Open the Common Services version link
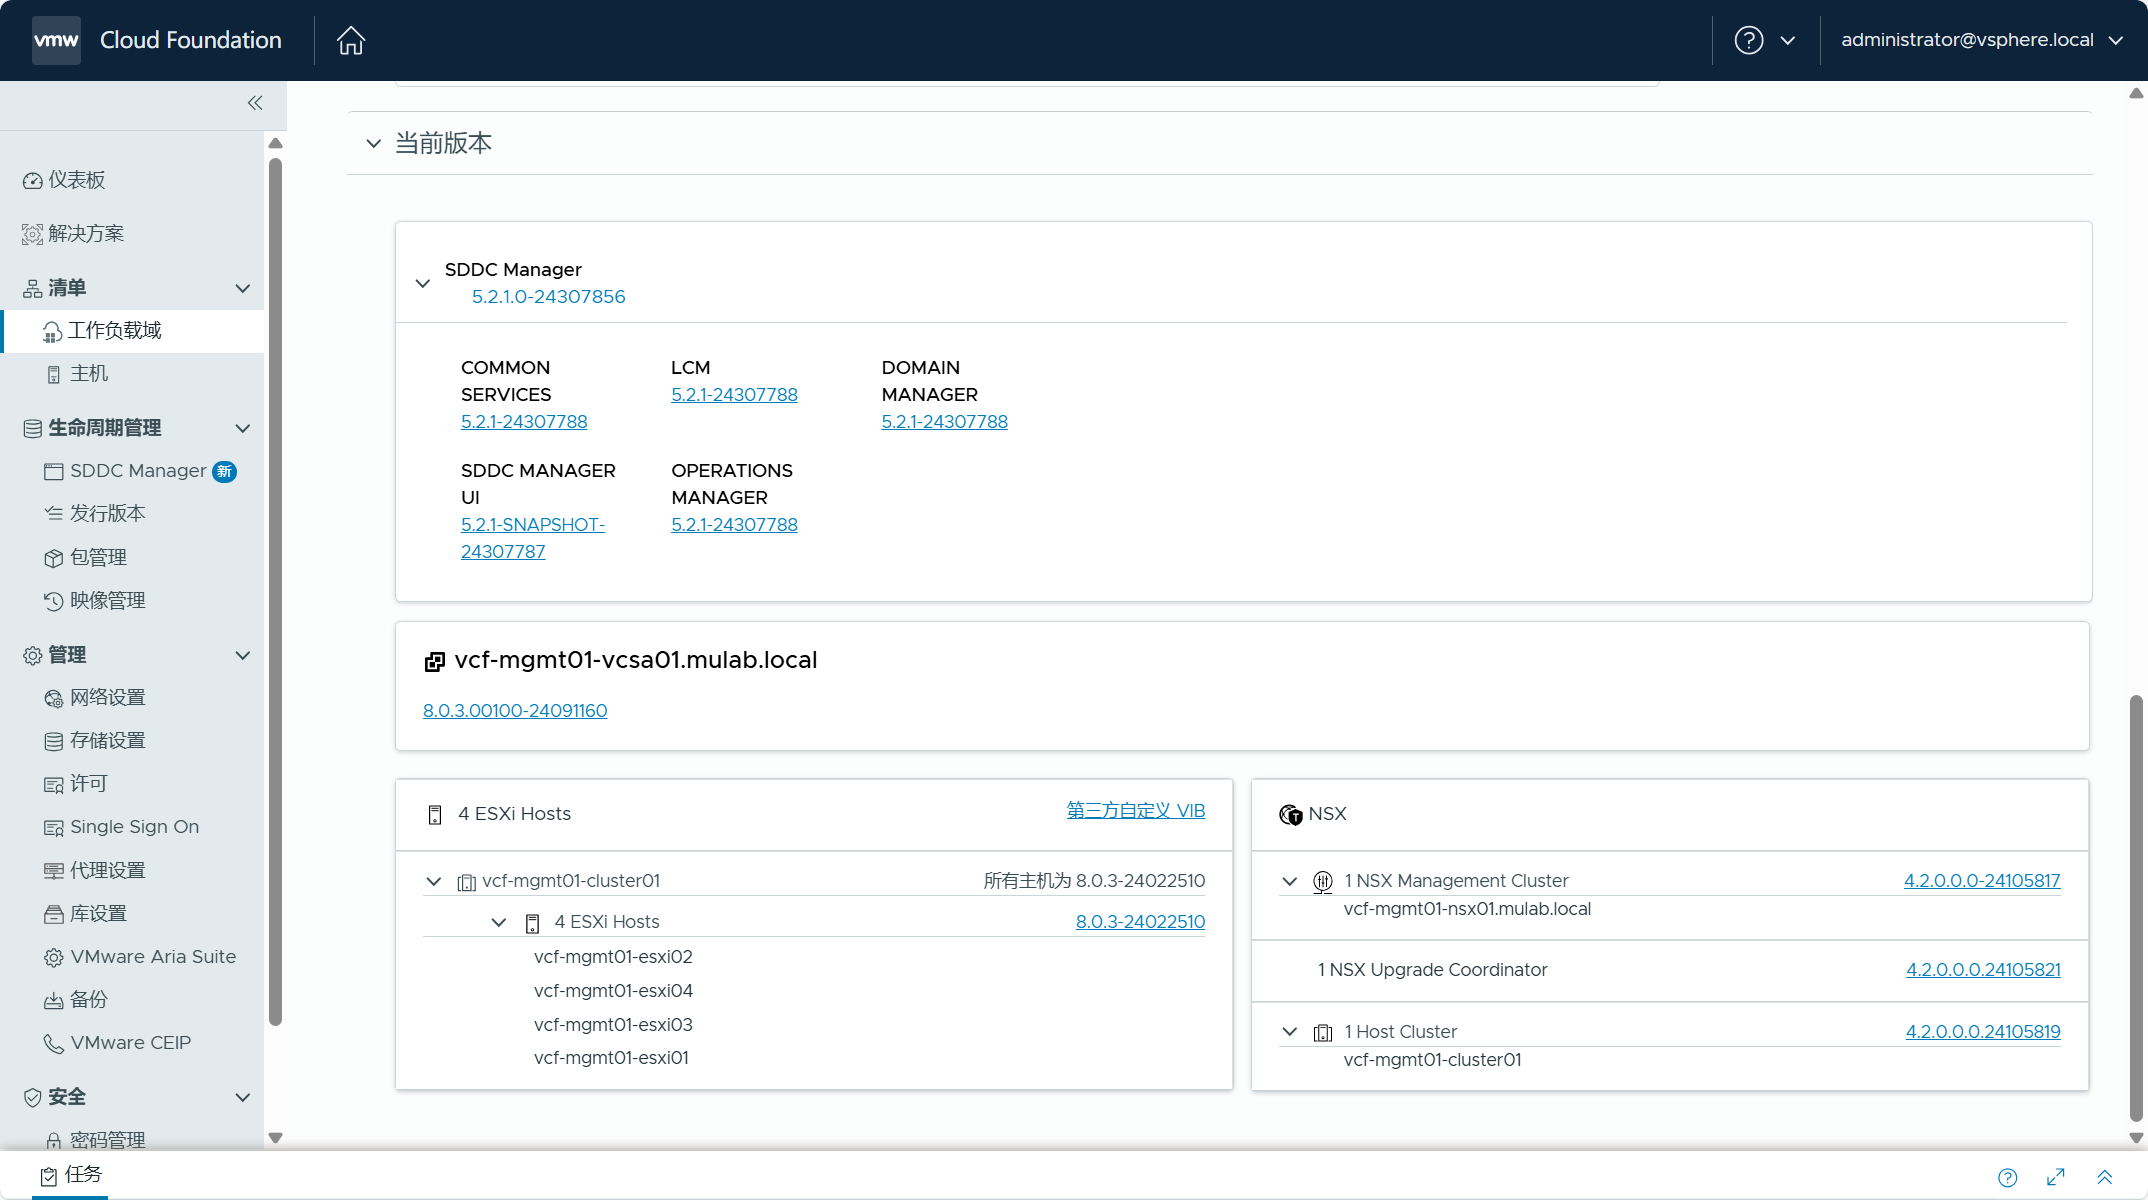The image size is (2148, 1200). point(524,422)
